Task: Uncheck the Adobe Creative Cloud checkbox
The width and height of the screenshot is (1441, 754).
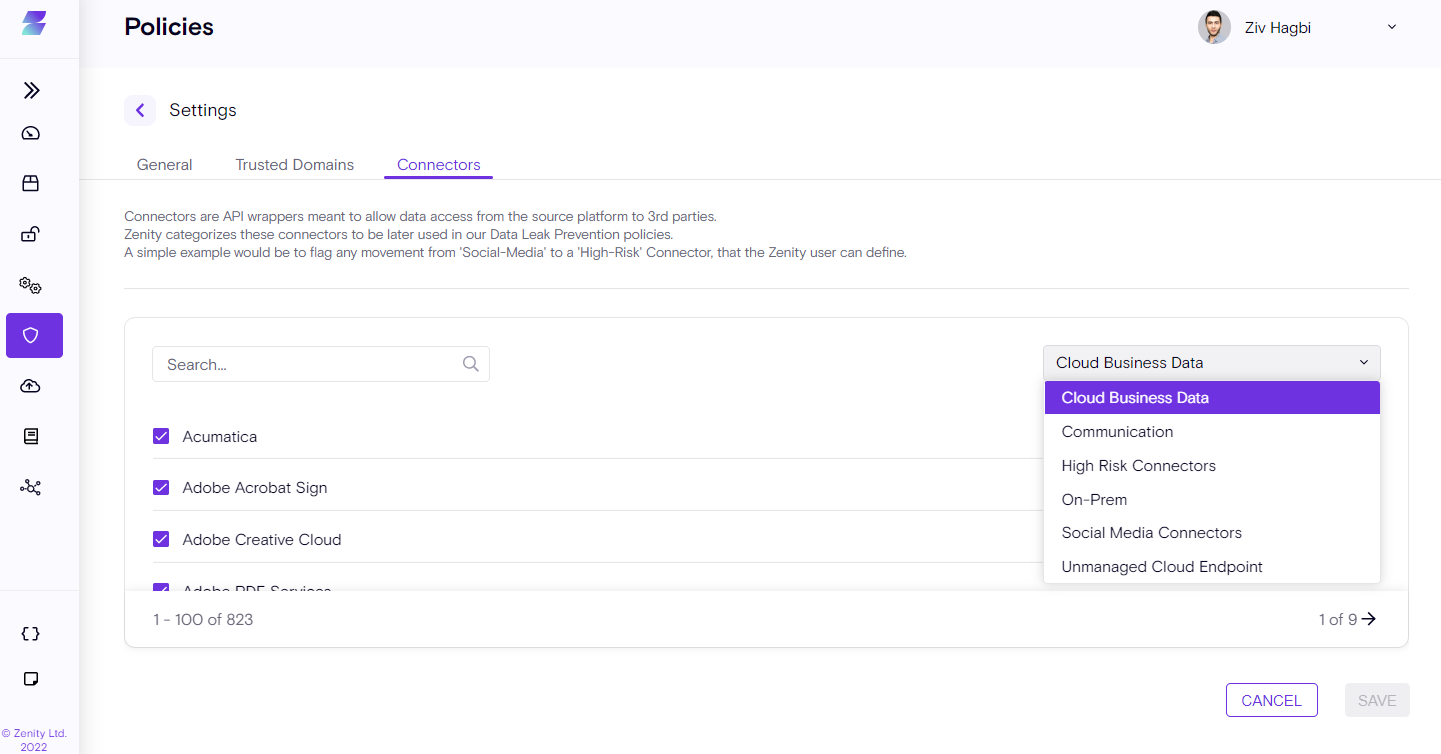Action: tap(161, 539)
